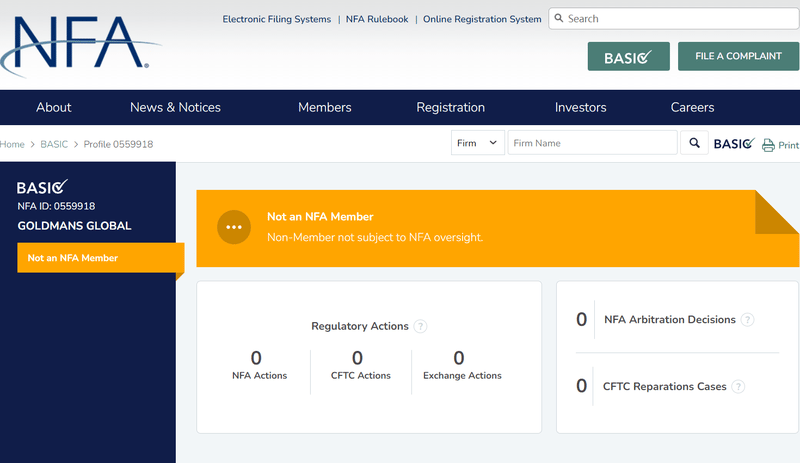800x463 pixels.
Task: Select the Not an NFA Member sidebar tab
Action: pos(101,258)
